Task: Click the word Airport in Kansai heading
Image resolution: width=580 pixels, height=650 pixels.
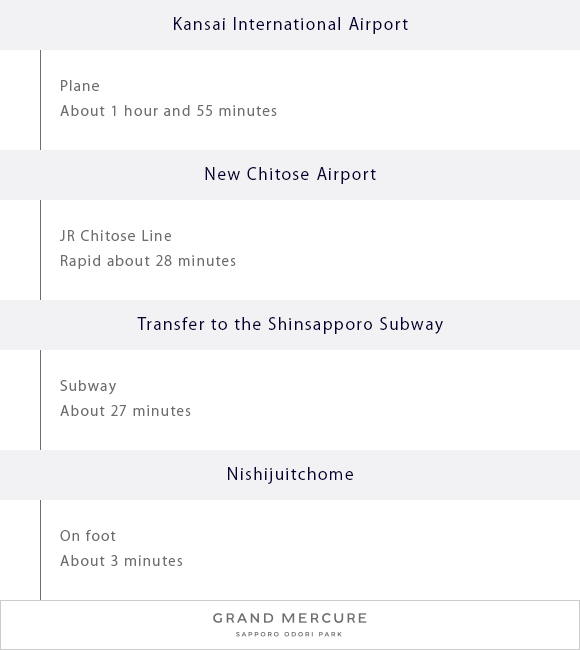Action: pos(379,25)
